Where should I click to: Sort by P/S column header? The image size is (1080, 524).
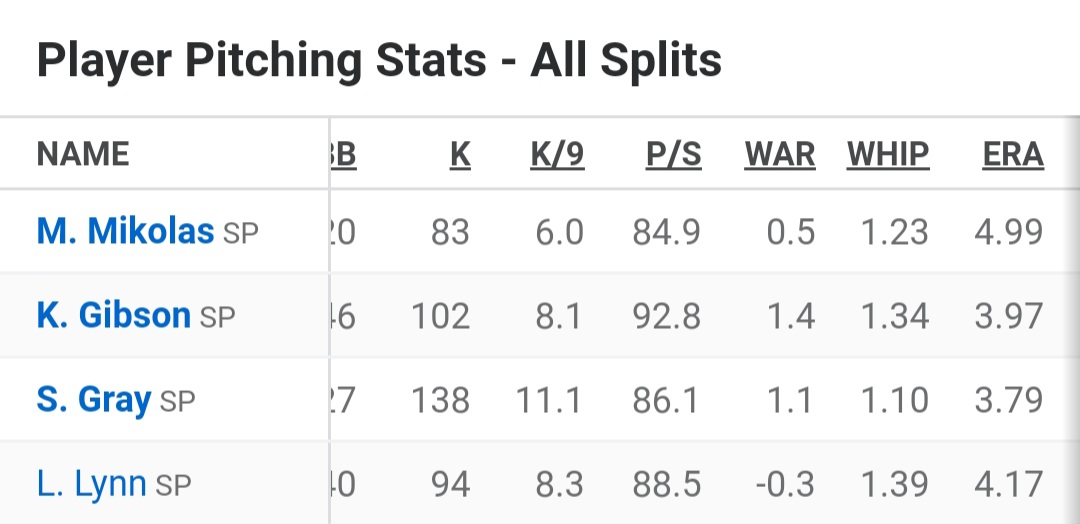[673, 155]
